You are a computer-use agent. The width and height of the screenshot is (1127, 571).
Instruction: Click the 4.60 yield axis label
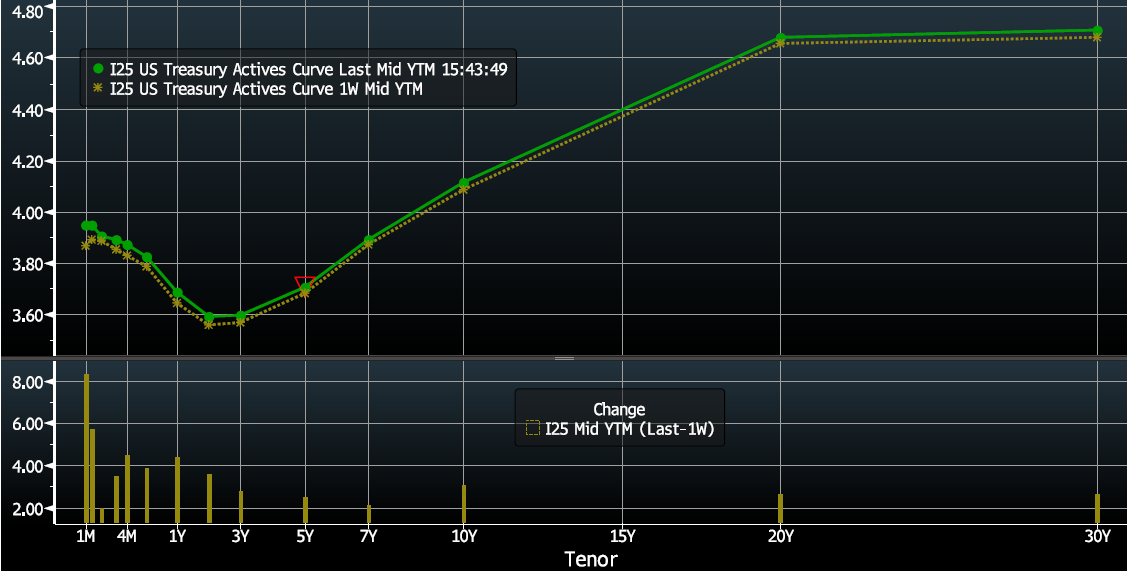pyautogui.click(x=28, y=58)
